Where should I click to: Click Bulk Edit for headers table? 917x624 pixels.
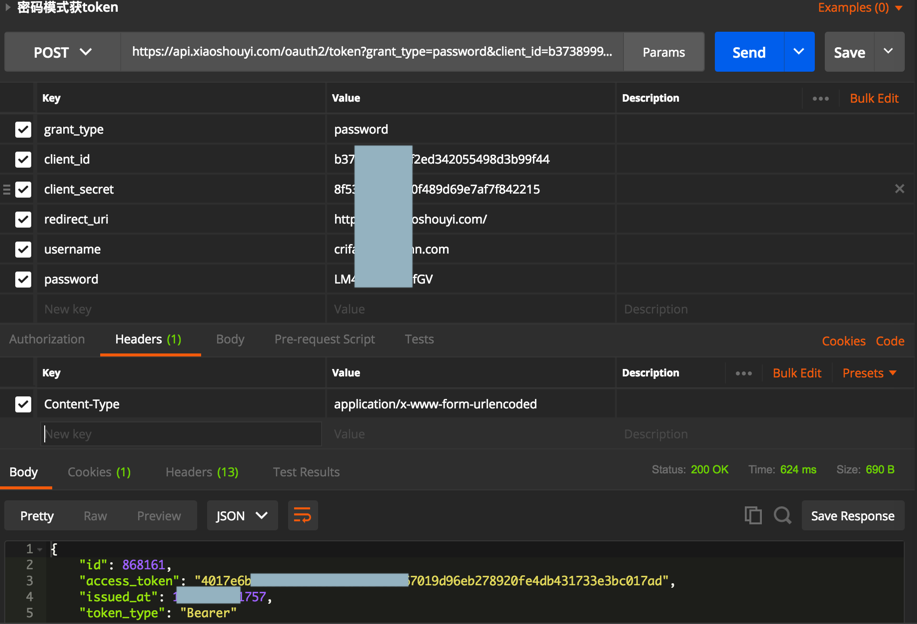coord(797,373)
